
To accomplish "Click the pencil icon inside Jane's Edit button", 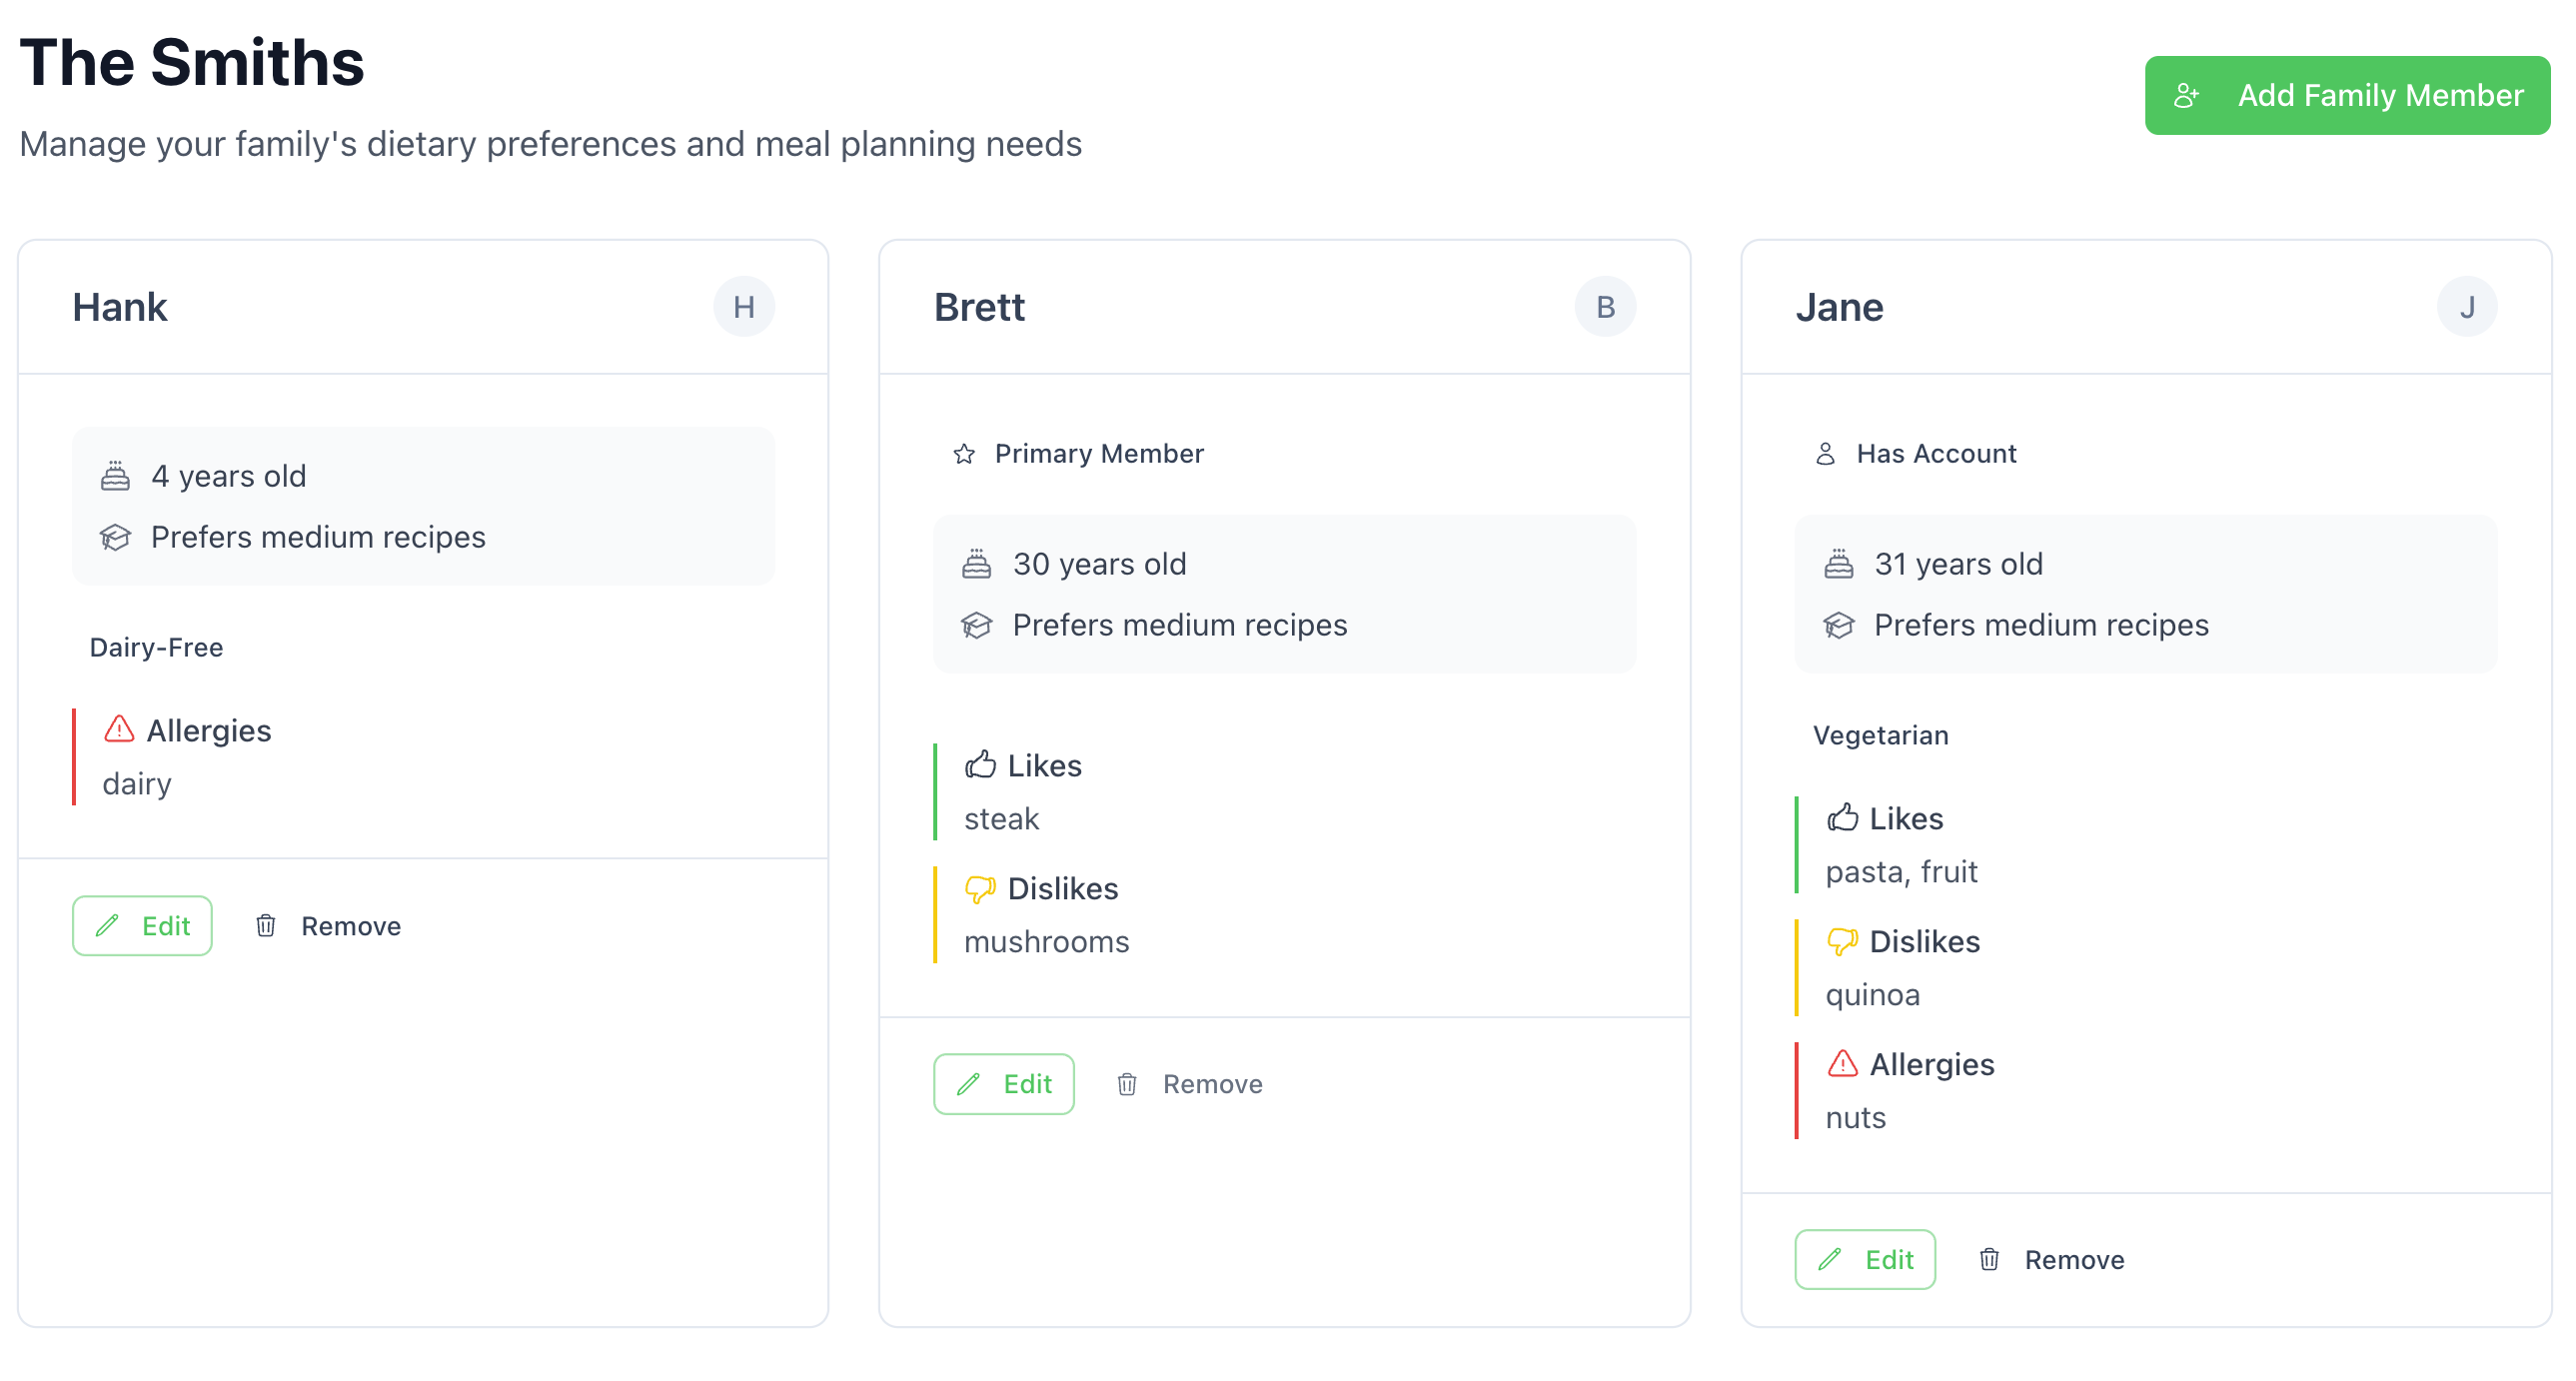I will click(x=1829, y=1259).
